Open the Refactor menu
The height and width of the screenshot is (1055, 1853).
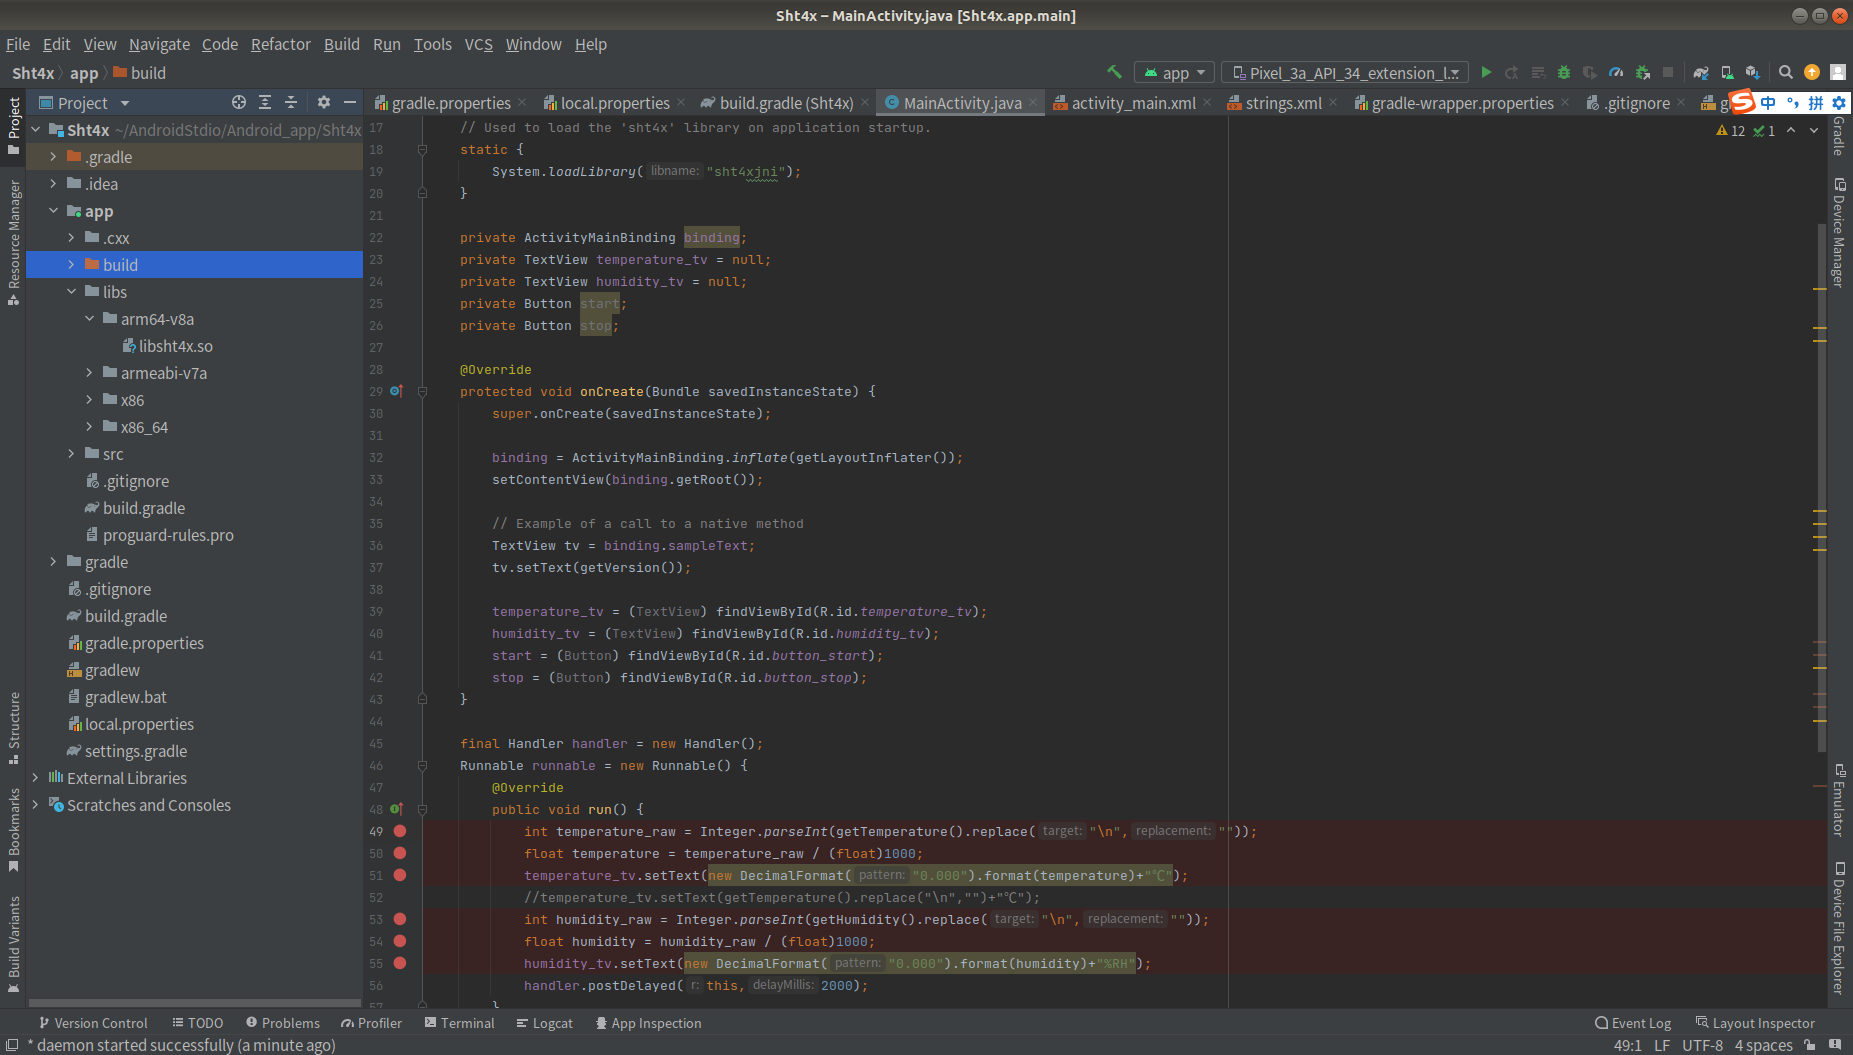click(x=280, y=44)
